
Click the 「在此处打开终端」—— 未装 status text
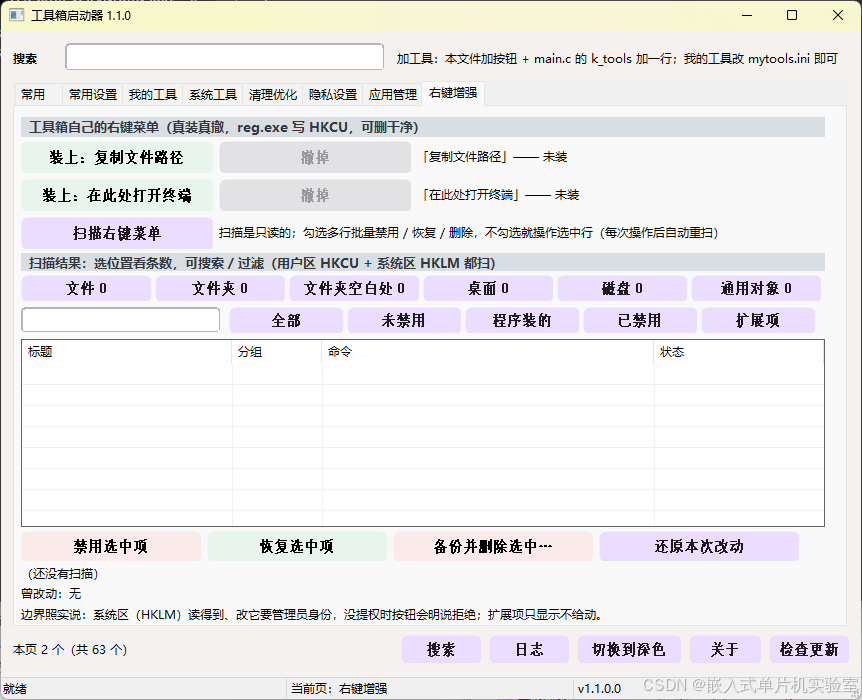(x=500, y=195)
